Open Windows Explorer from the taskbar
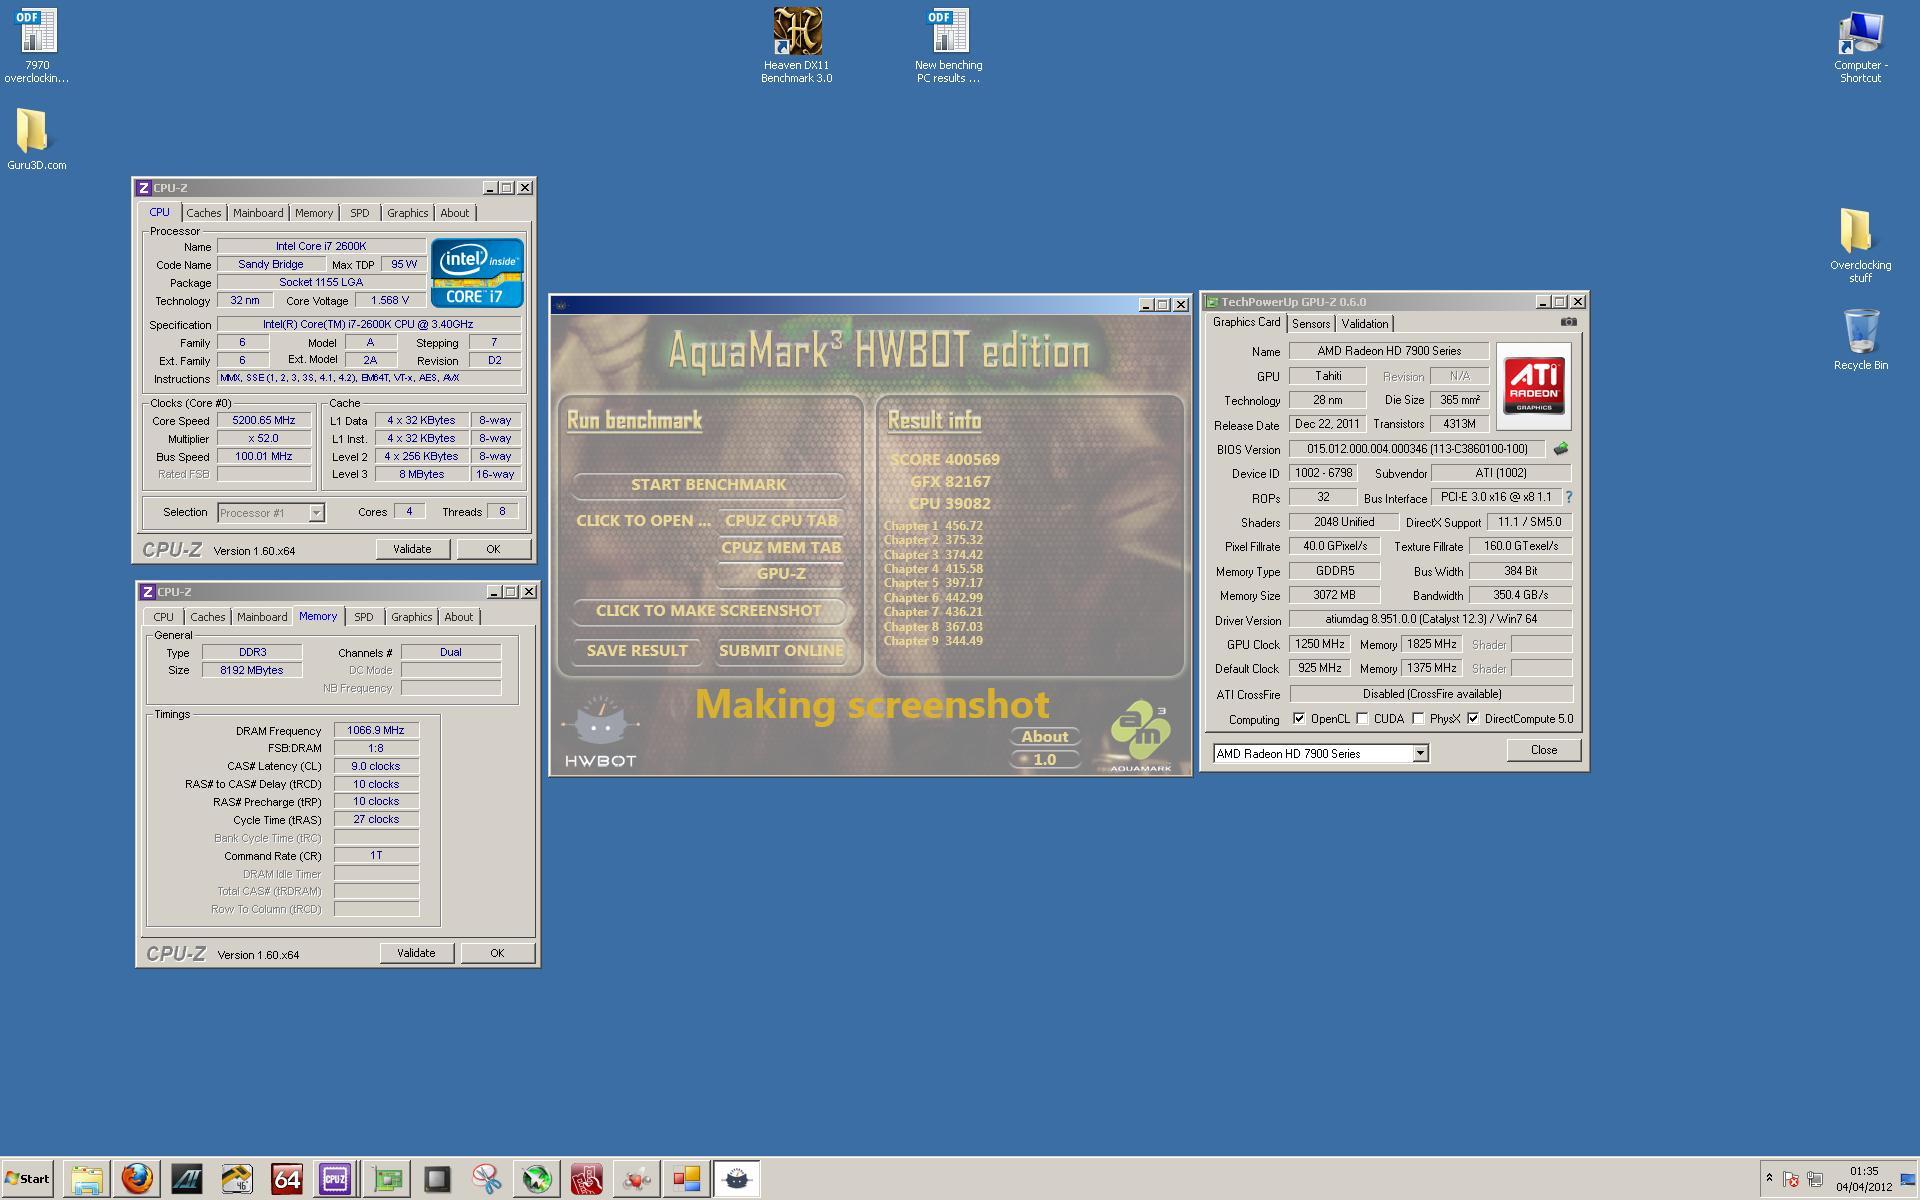Image resolution: width=1920 pixels, height=1200 pixels. 87,1179
